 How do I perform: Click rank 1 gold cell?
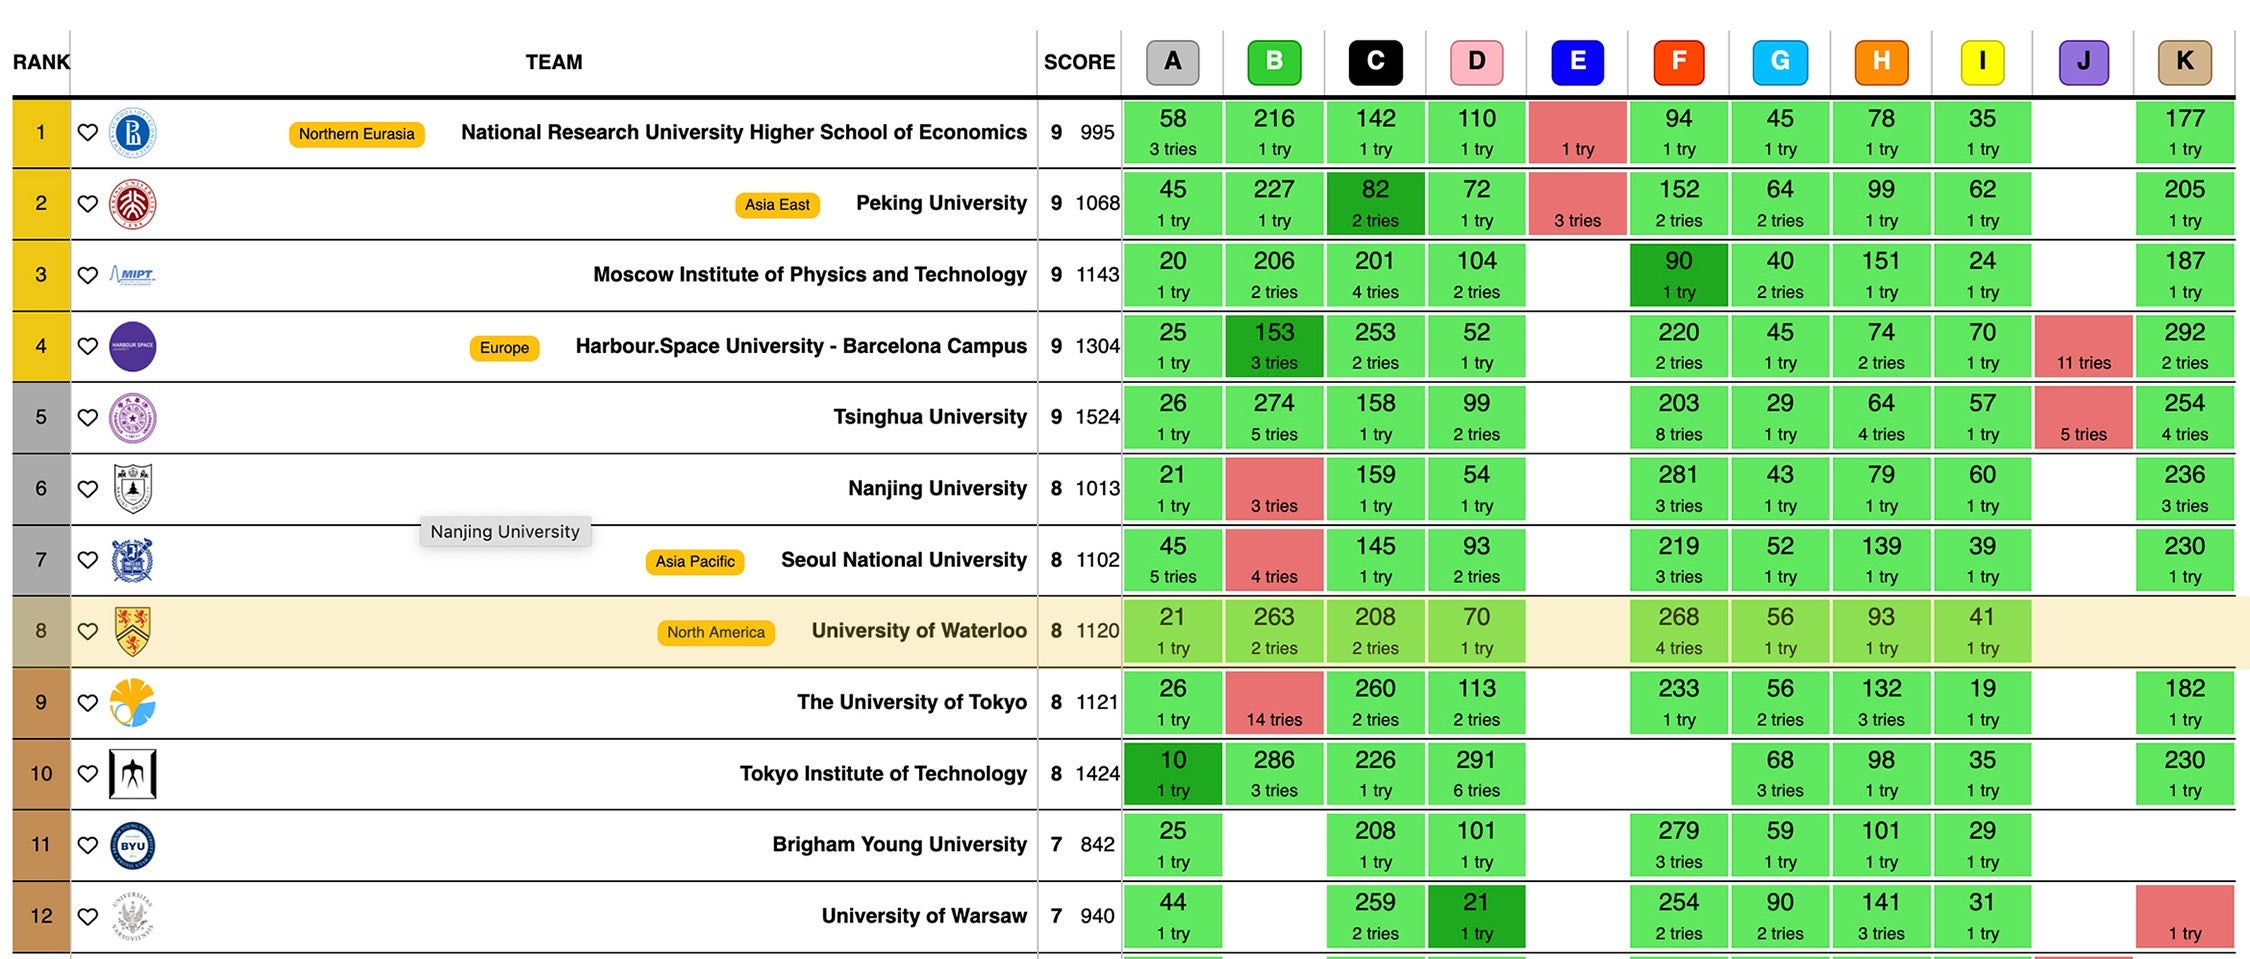(41, 132)
